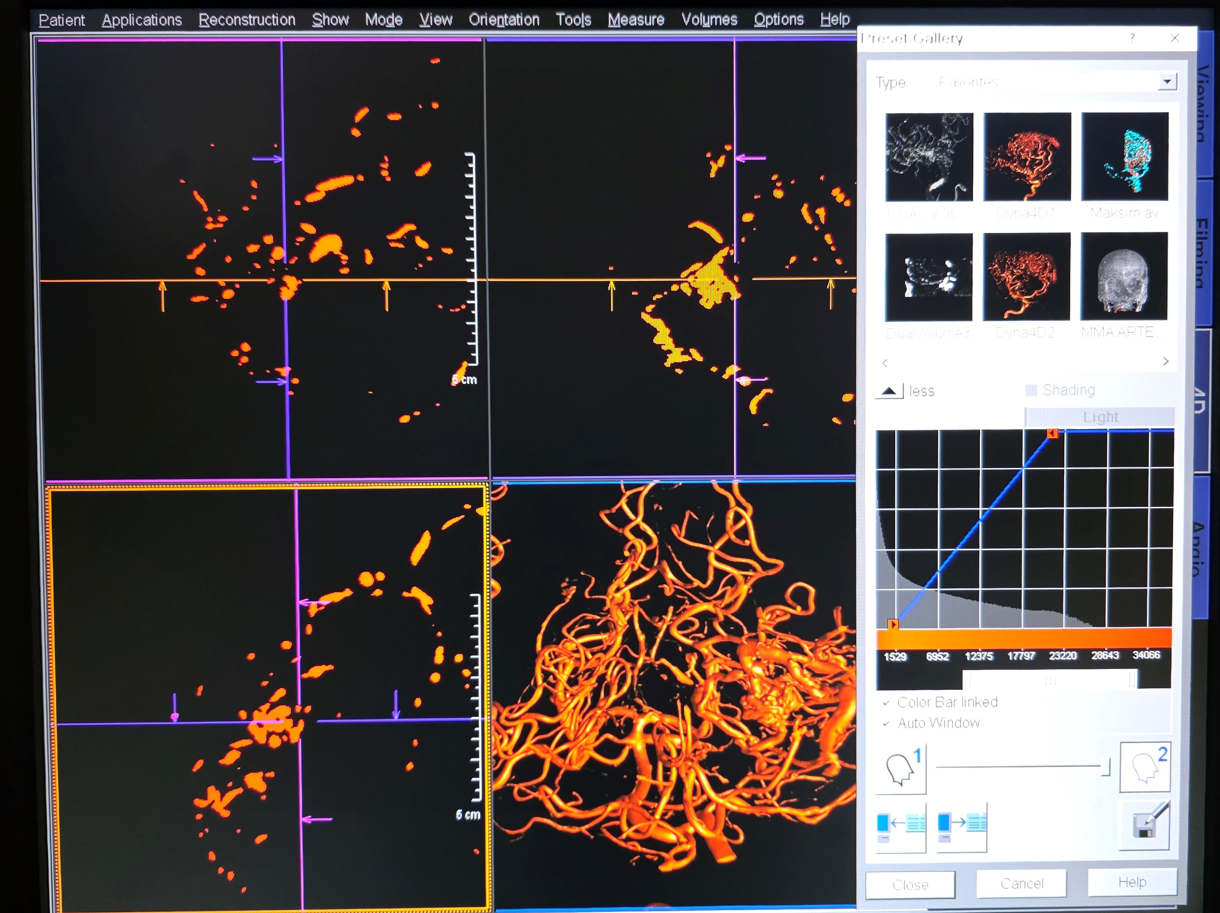
Task: Click the Cancel button
Action: tap(1021, 883)
